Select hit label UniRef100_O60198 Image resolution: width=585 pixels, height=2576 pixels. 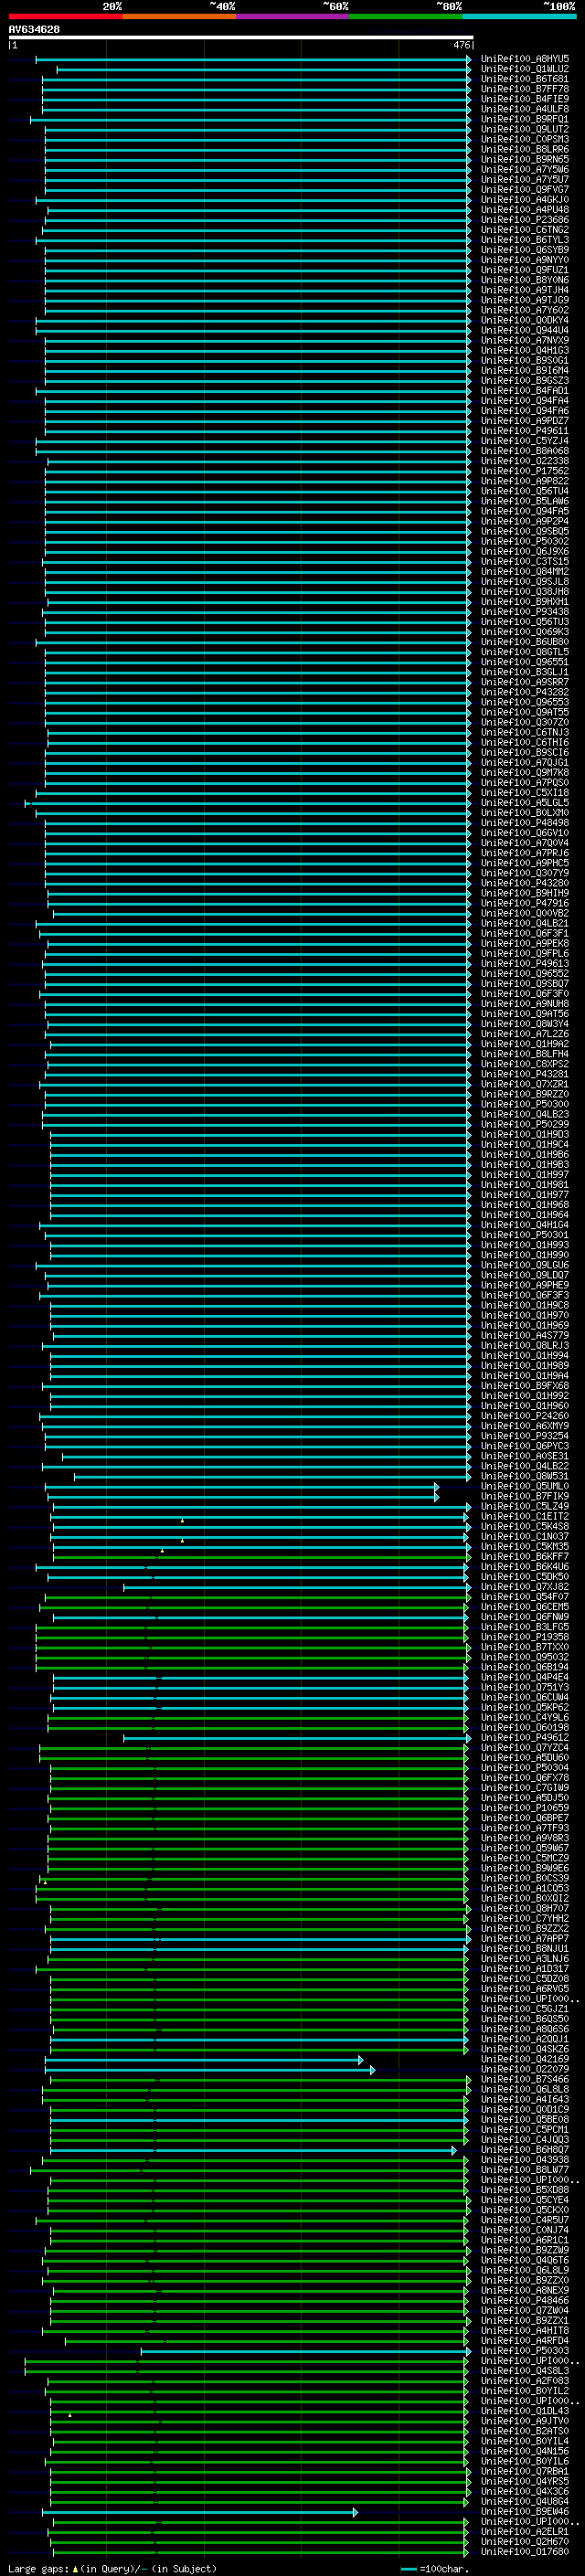[525, 1728]
